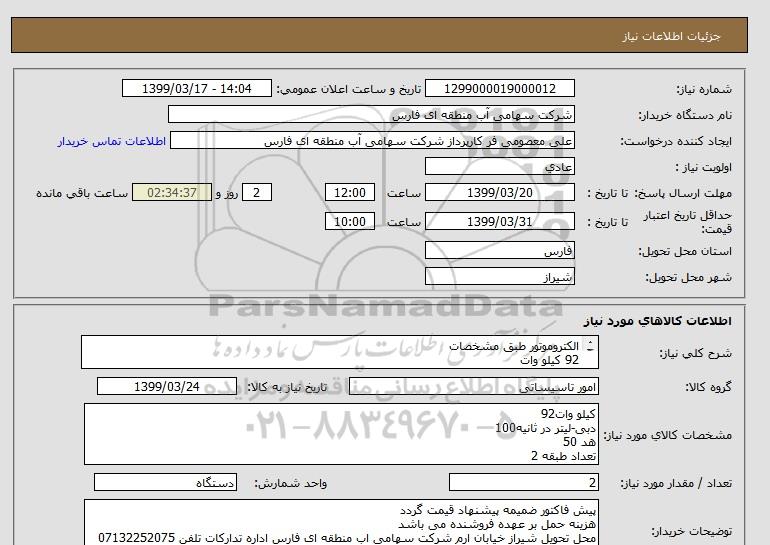Click delivery province field فارس
The height and width of the screenshot is (545, 770).
(x=499, y=250)
